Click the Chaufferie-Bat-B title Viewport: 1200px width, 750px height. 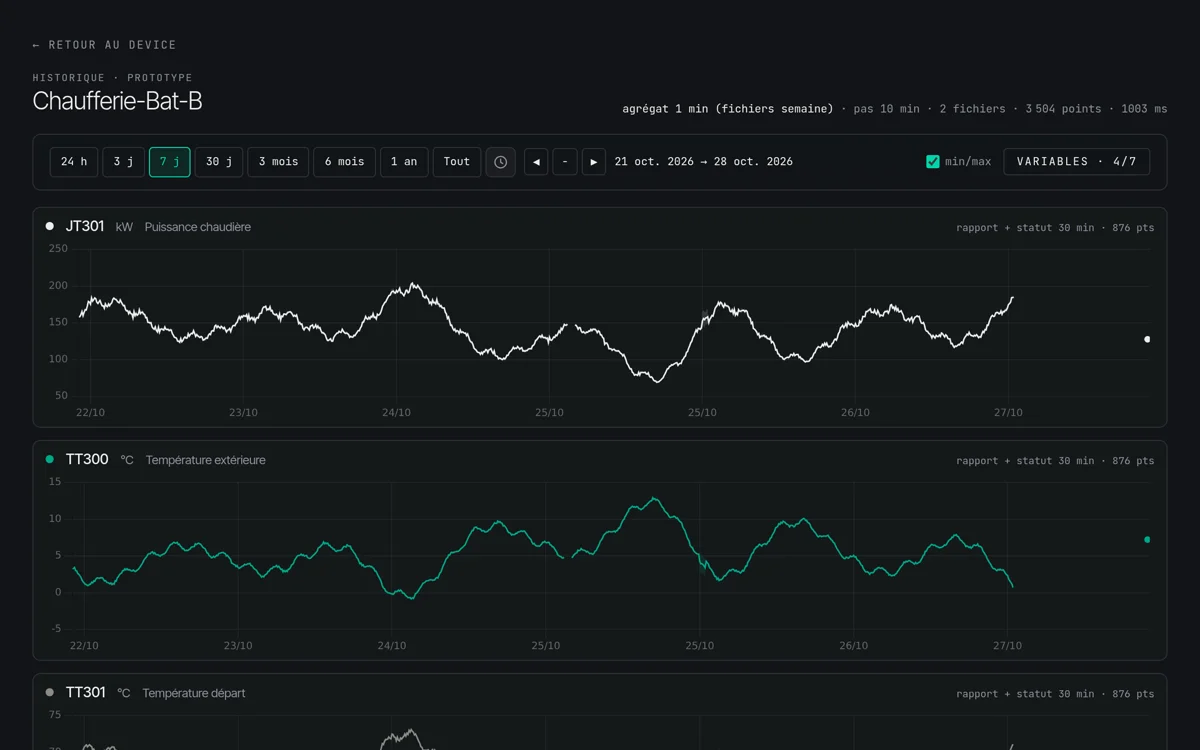(117, 101)
